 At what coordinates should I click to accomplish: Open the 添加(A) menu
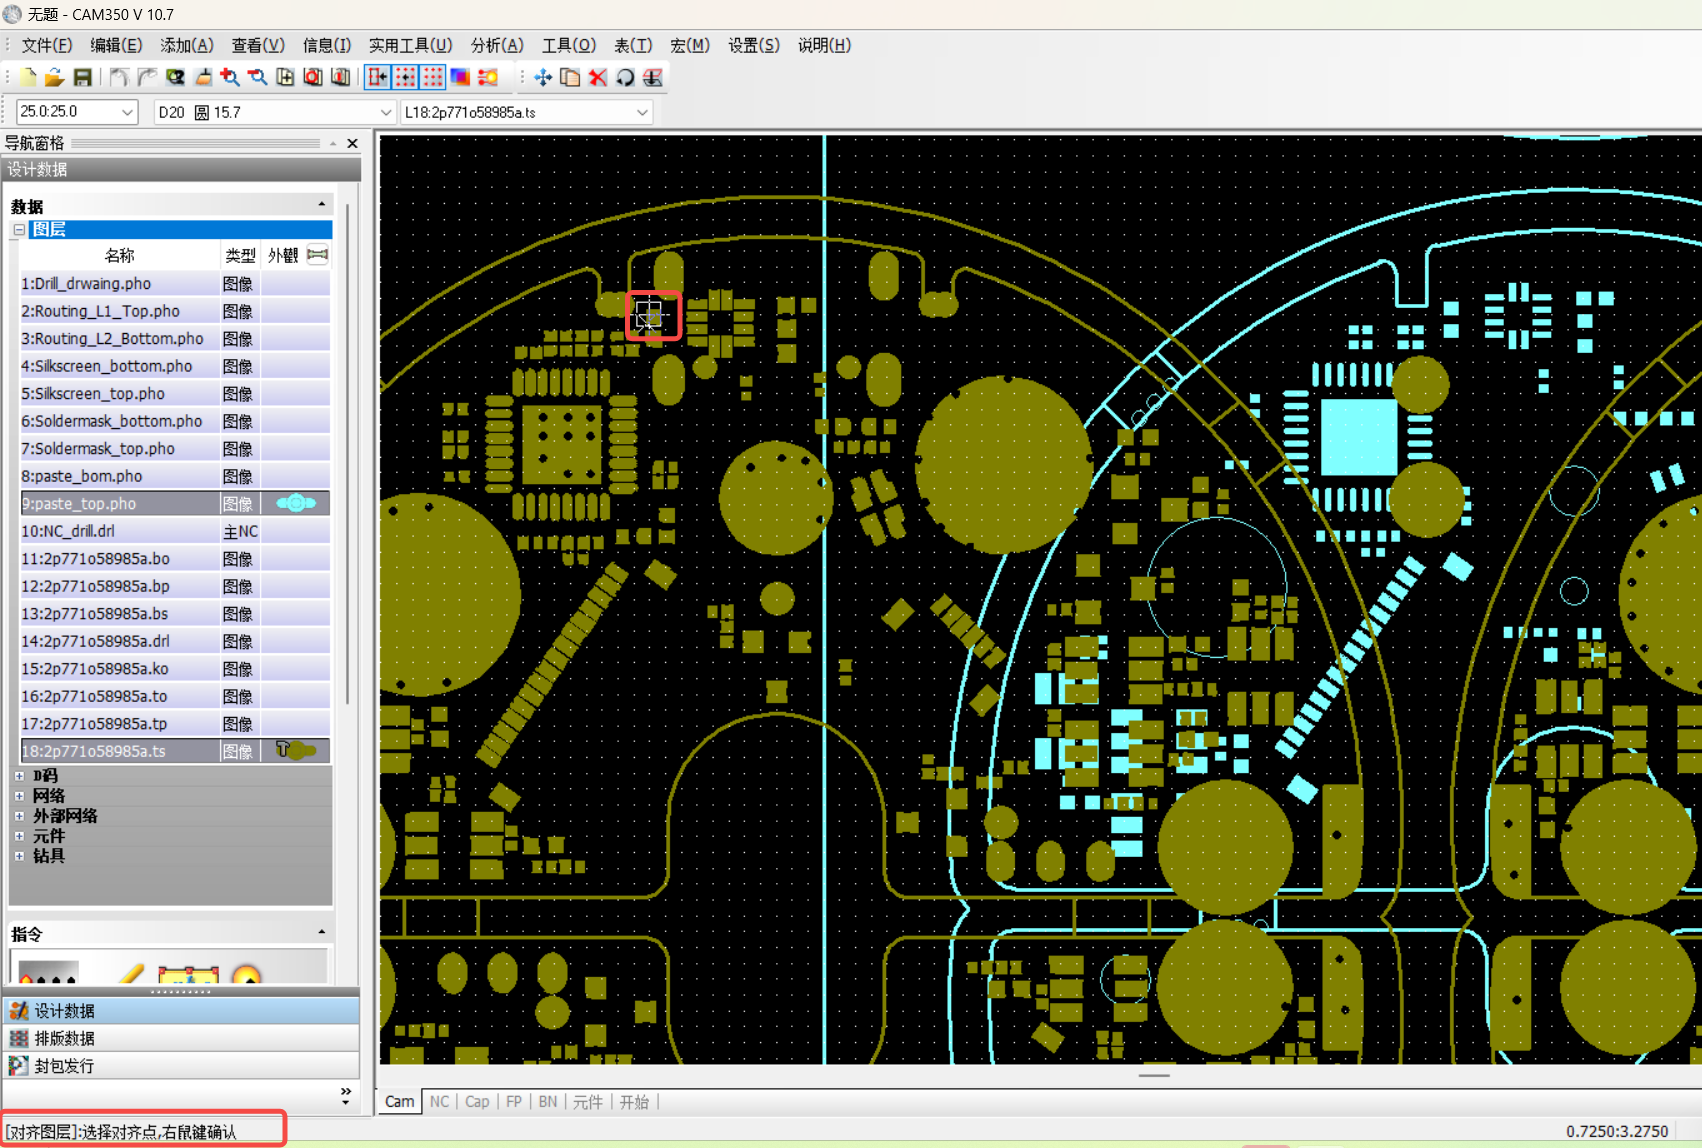coord(186,45)
